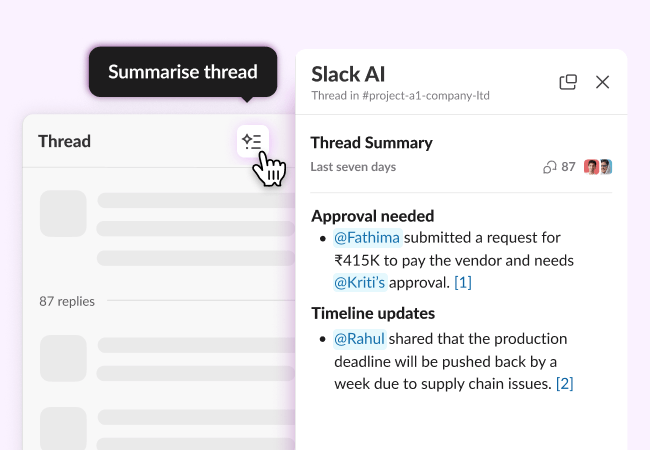This screenshot has width=650, height=450.
Task: Select the participant avatars in Thread Summary
Action: 598,167
